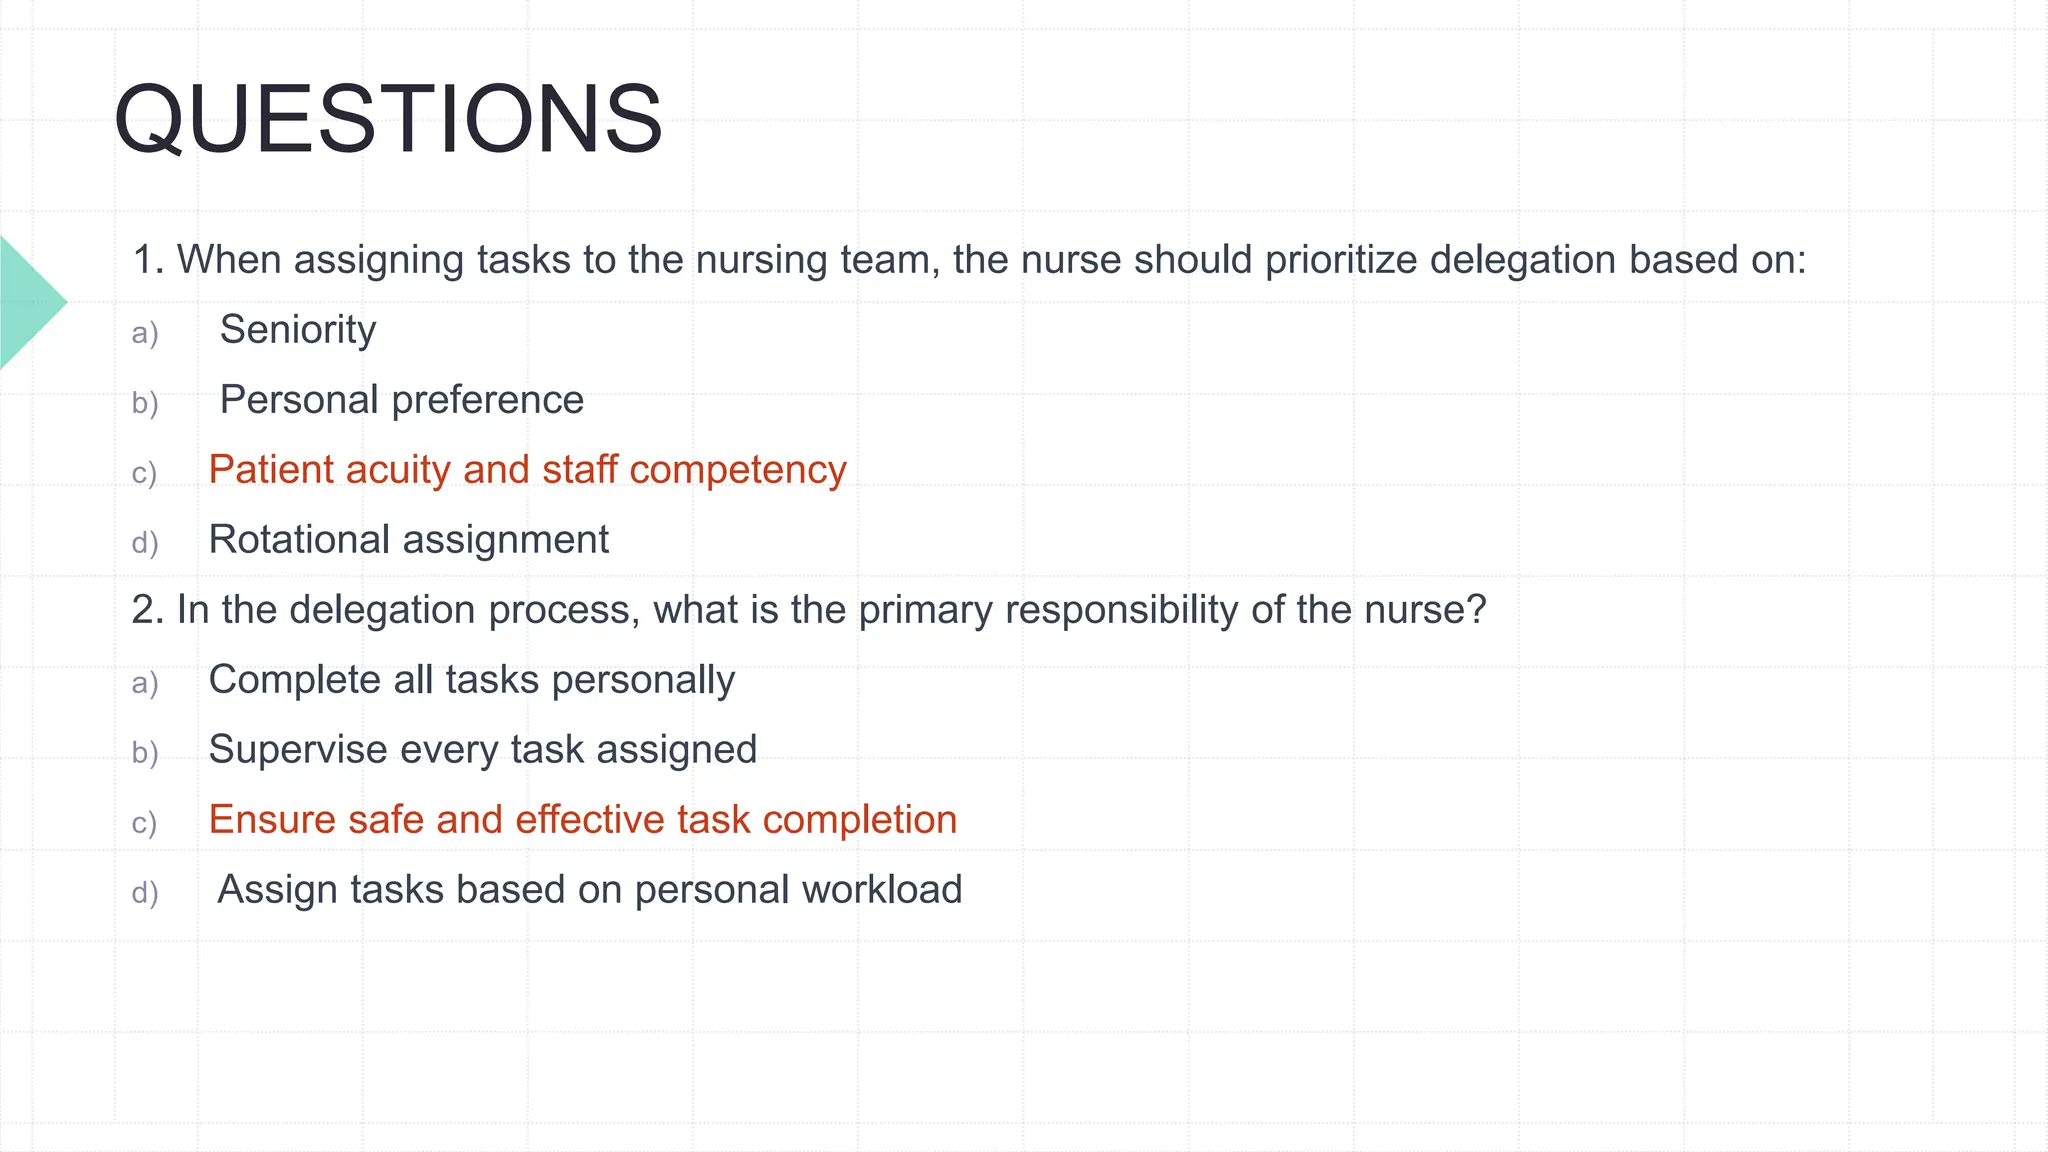This screenshot has height=1152, width=2048.
Task: Click the 'a)' marker beside Seniority
Action: tap(145, 333)
